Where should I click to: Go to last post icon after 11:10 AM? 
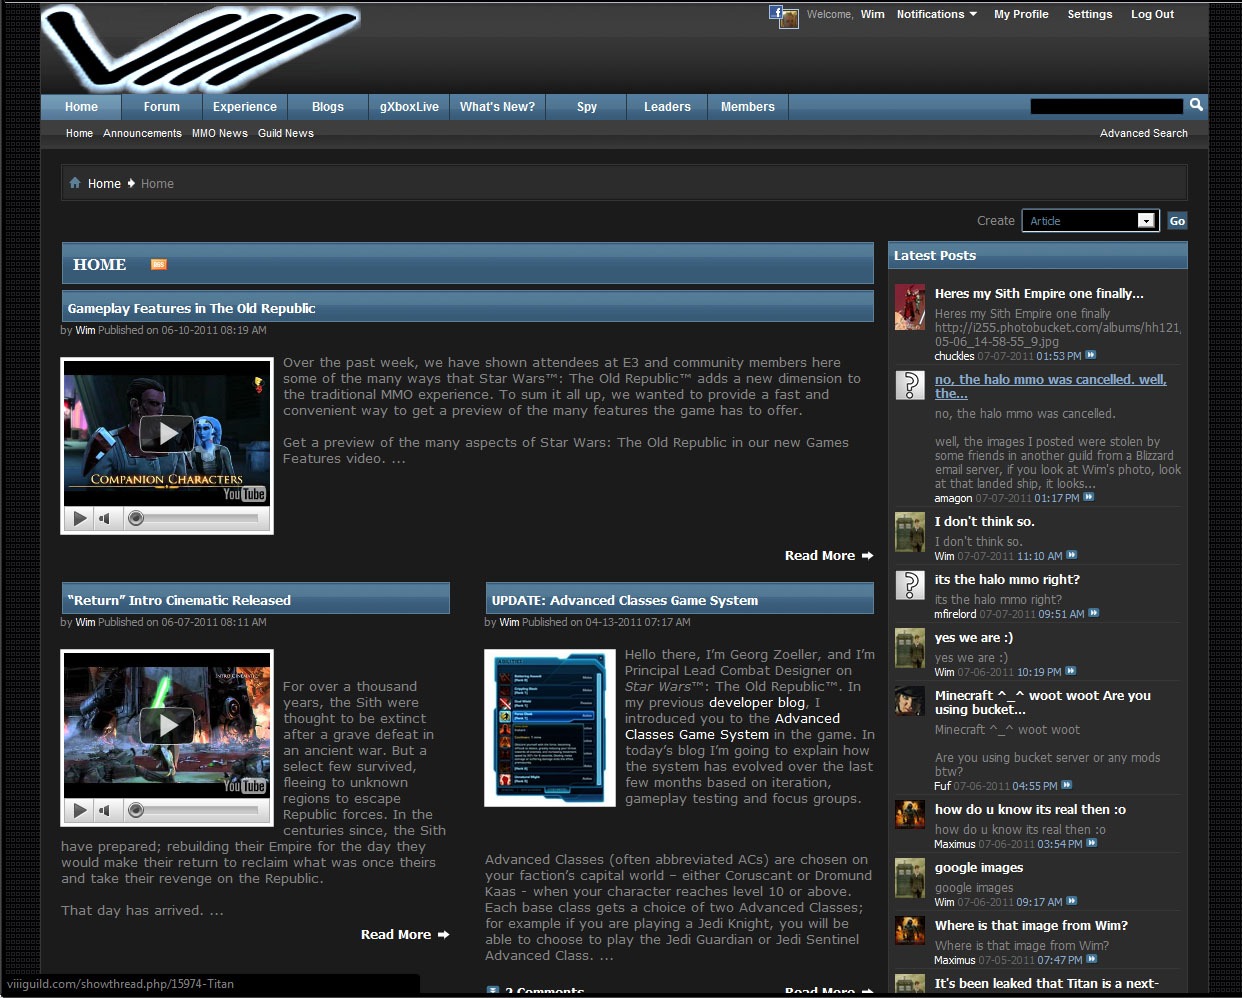pyautogui.click(x=1072, y=555)
